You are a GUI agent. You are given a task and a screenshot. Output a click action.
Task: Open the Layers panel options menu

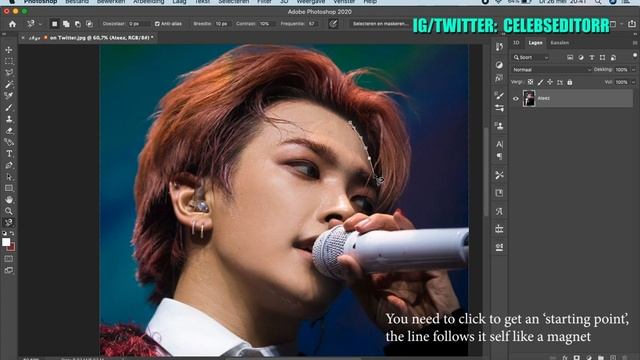[x=635, y=42]
